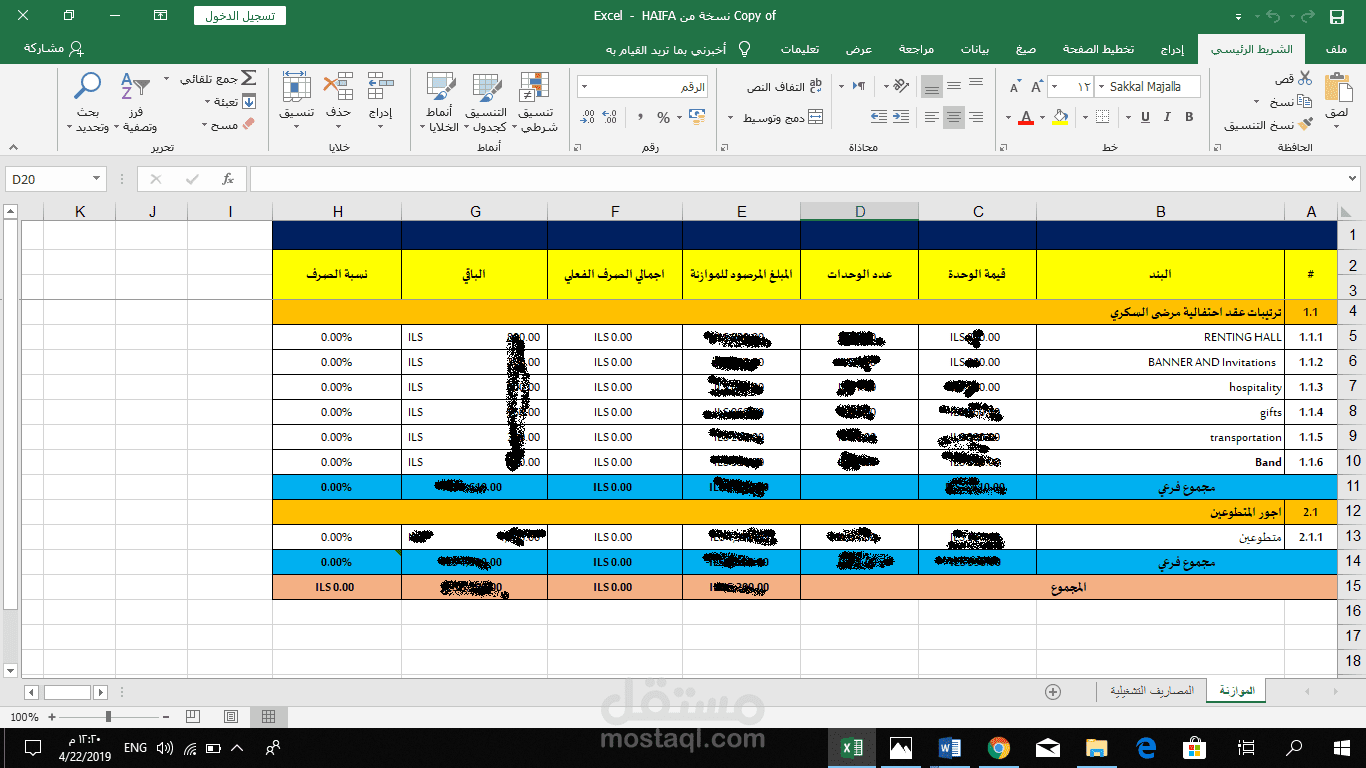Decrease font size with small A icon

click(1014, 87)
